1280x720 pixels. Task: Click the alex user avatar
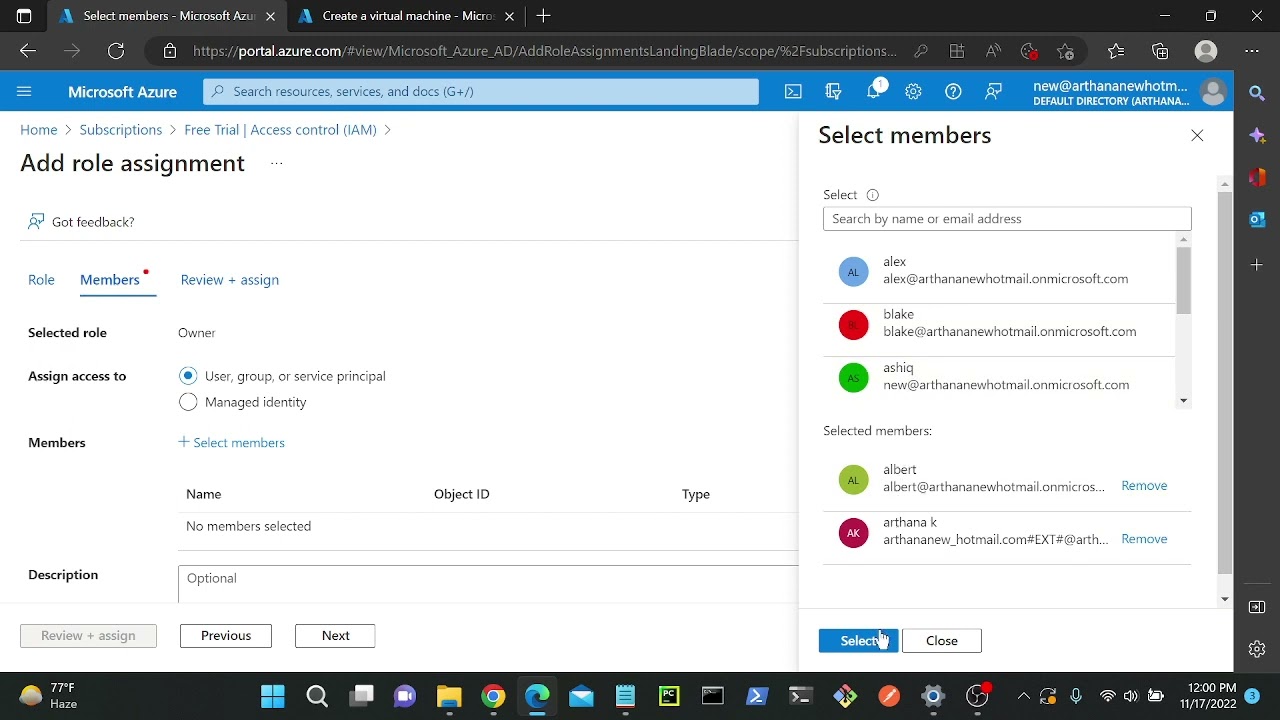[853, 271]
